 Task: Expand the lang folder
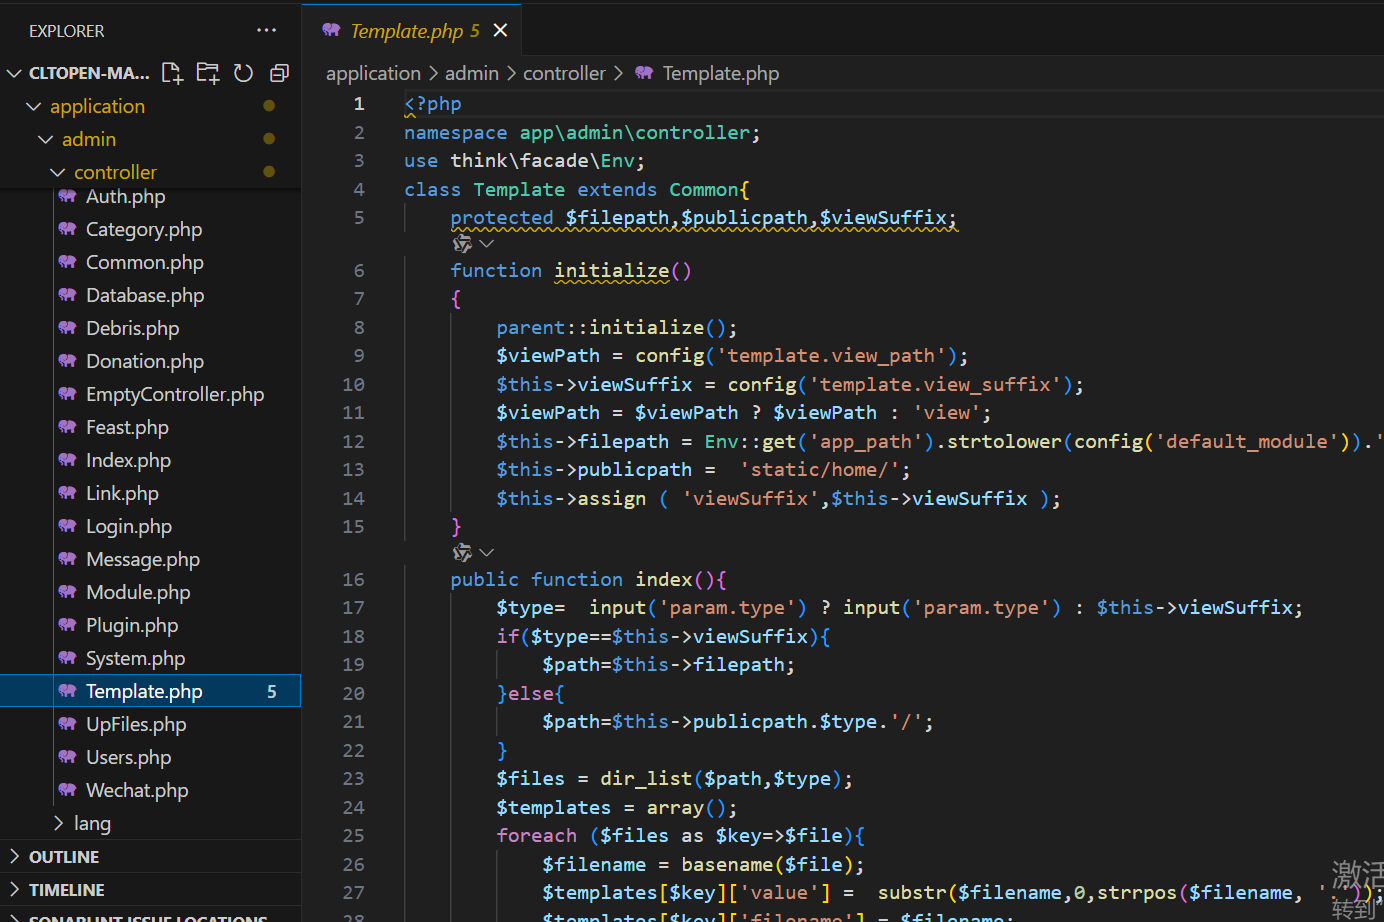91,823
